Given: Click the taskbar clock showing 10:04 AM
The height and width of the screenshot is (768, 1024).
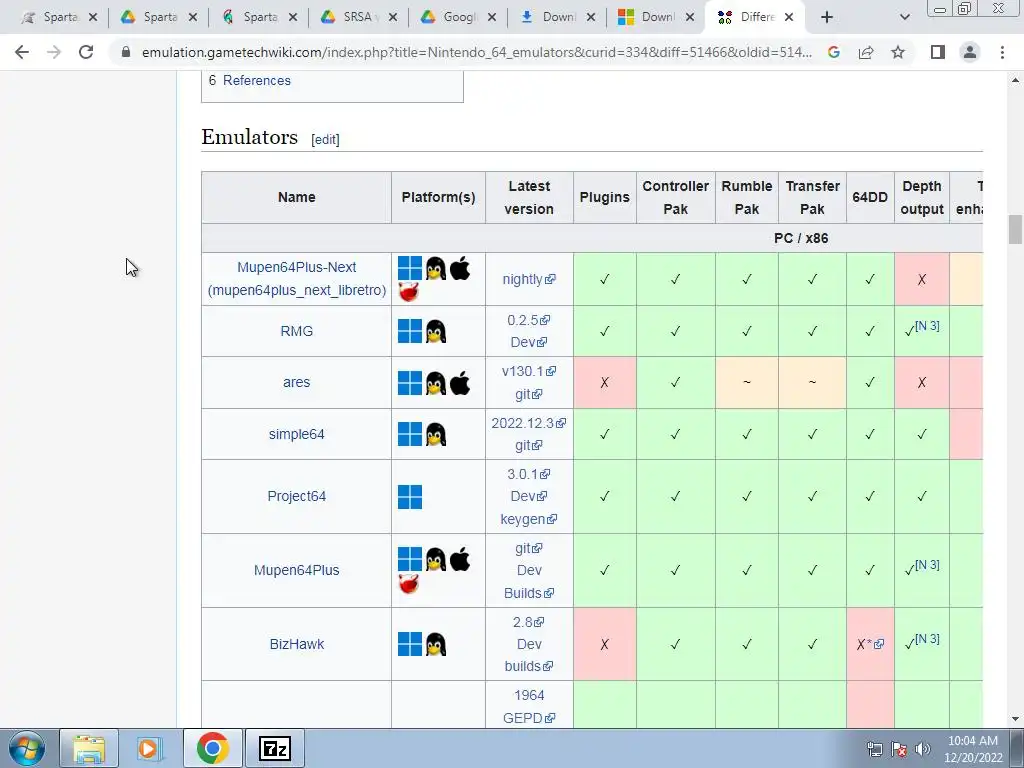Looking at the screenshot, I should click(972, 749).
